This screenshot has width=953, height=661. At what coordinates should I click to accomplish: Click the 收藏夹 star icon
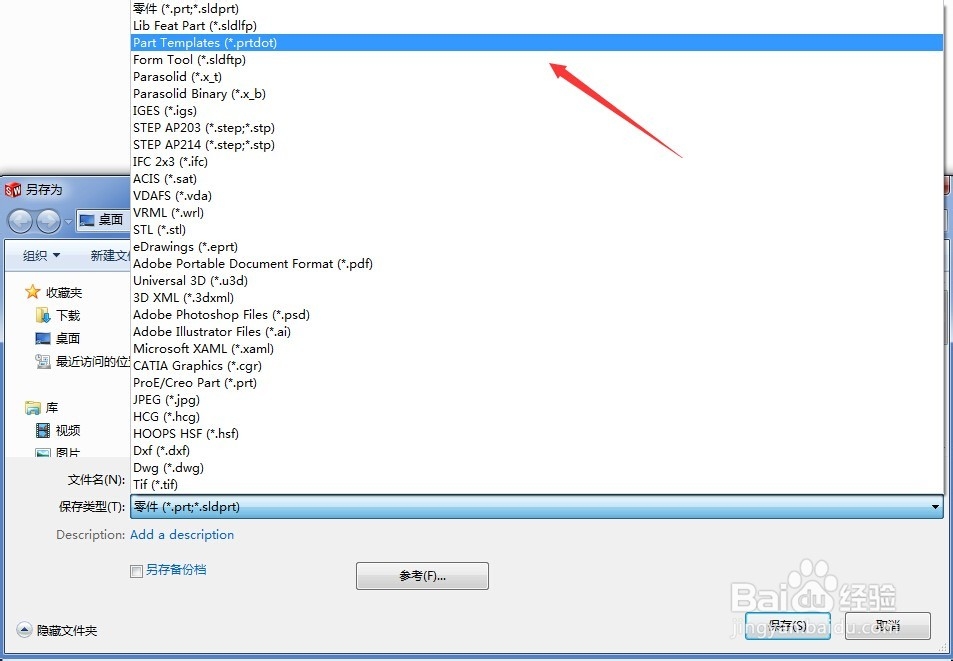[32, 292]
